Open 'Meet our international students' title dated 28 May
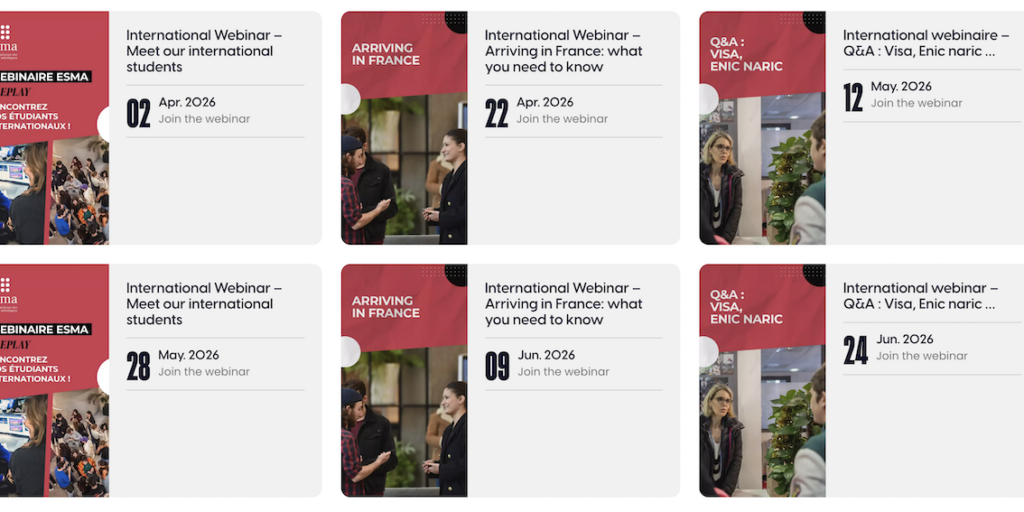Image resolution: width=1024 pixels, height=512 pixels. pyautogui.click(x=204, y=304)
